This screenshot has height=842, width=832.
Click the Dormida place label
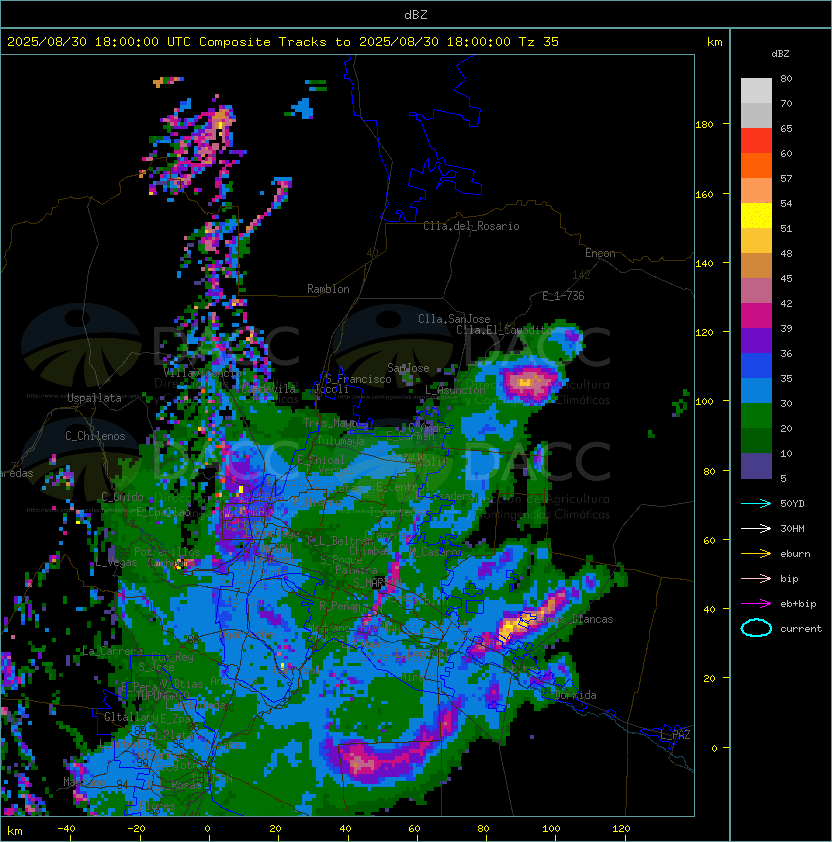pos(575,695)
